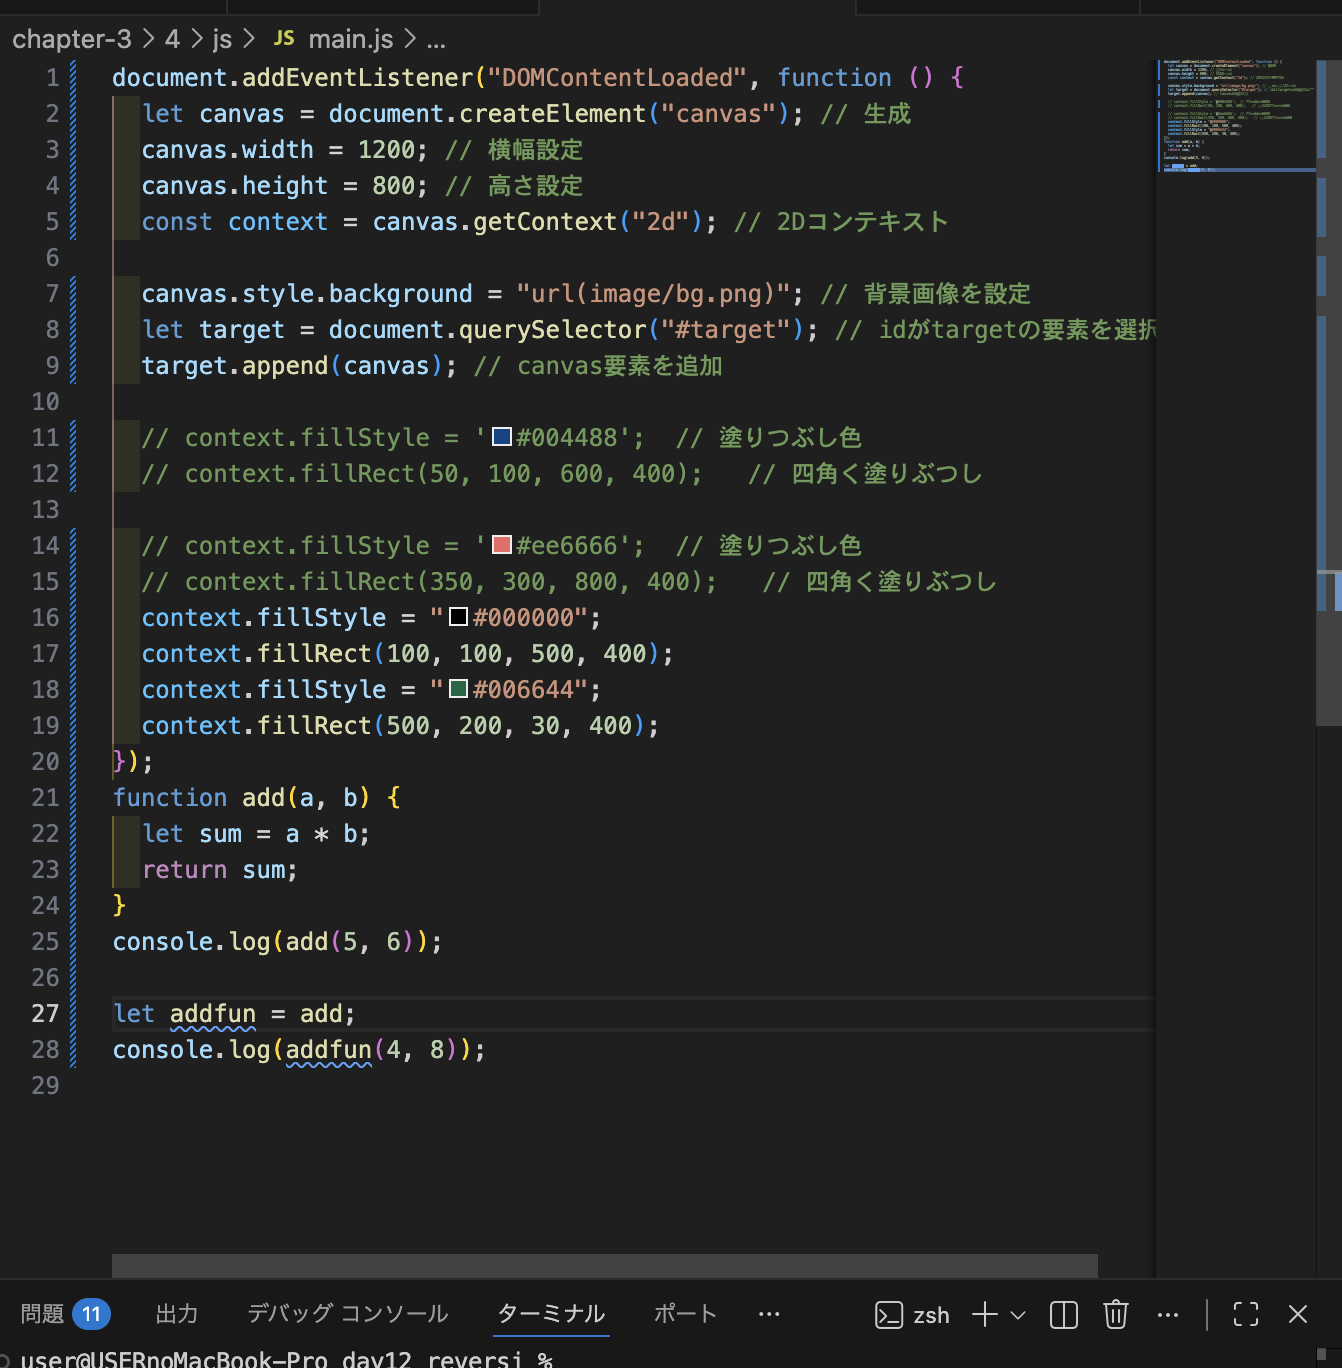Open color picker for #ee6666 swatch
The image size is (1342, 1368).
point(502,544)
